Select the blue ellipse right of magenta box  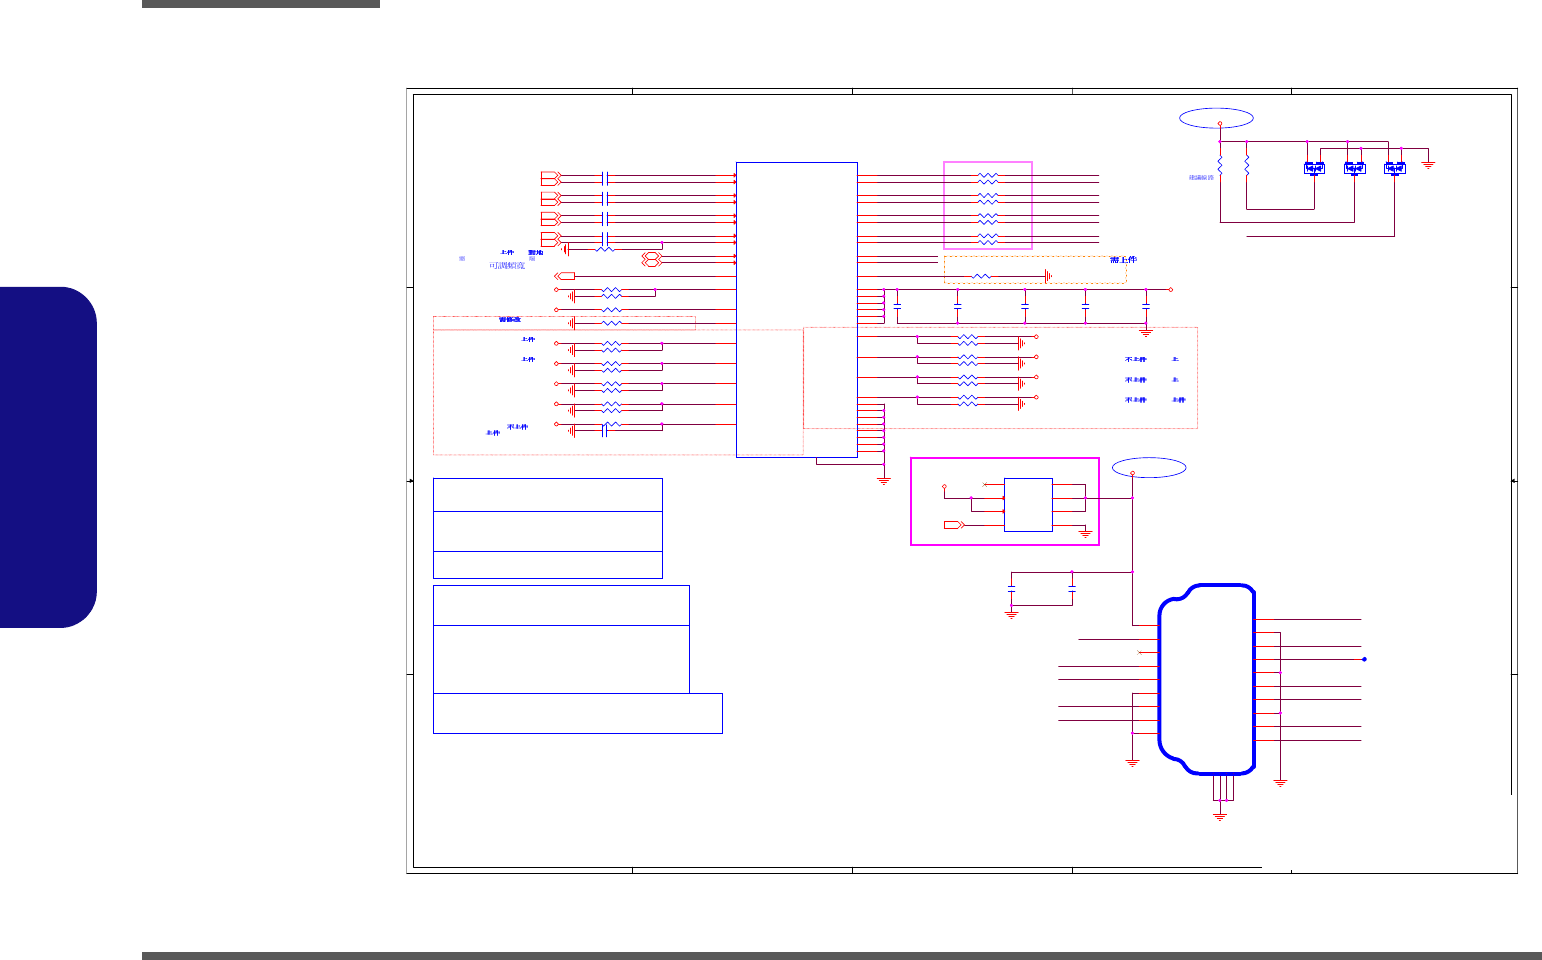1150,467
